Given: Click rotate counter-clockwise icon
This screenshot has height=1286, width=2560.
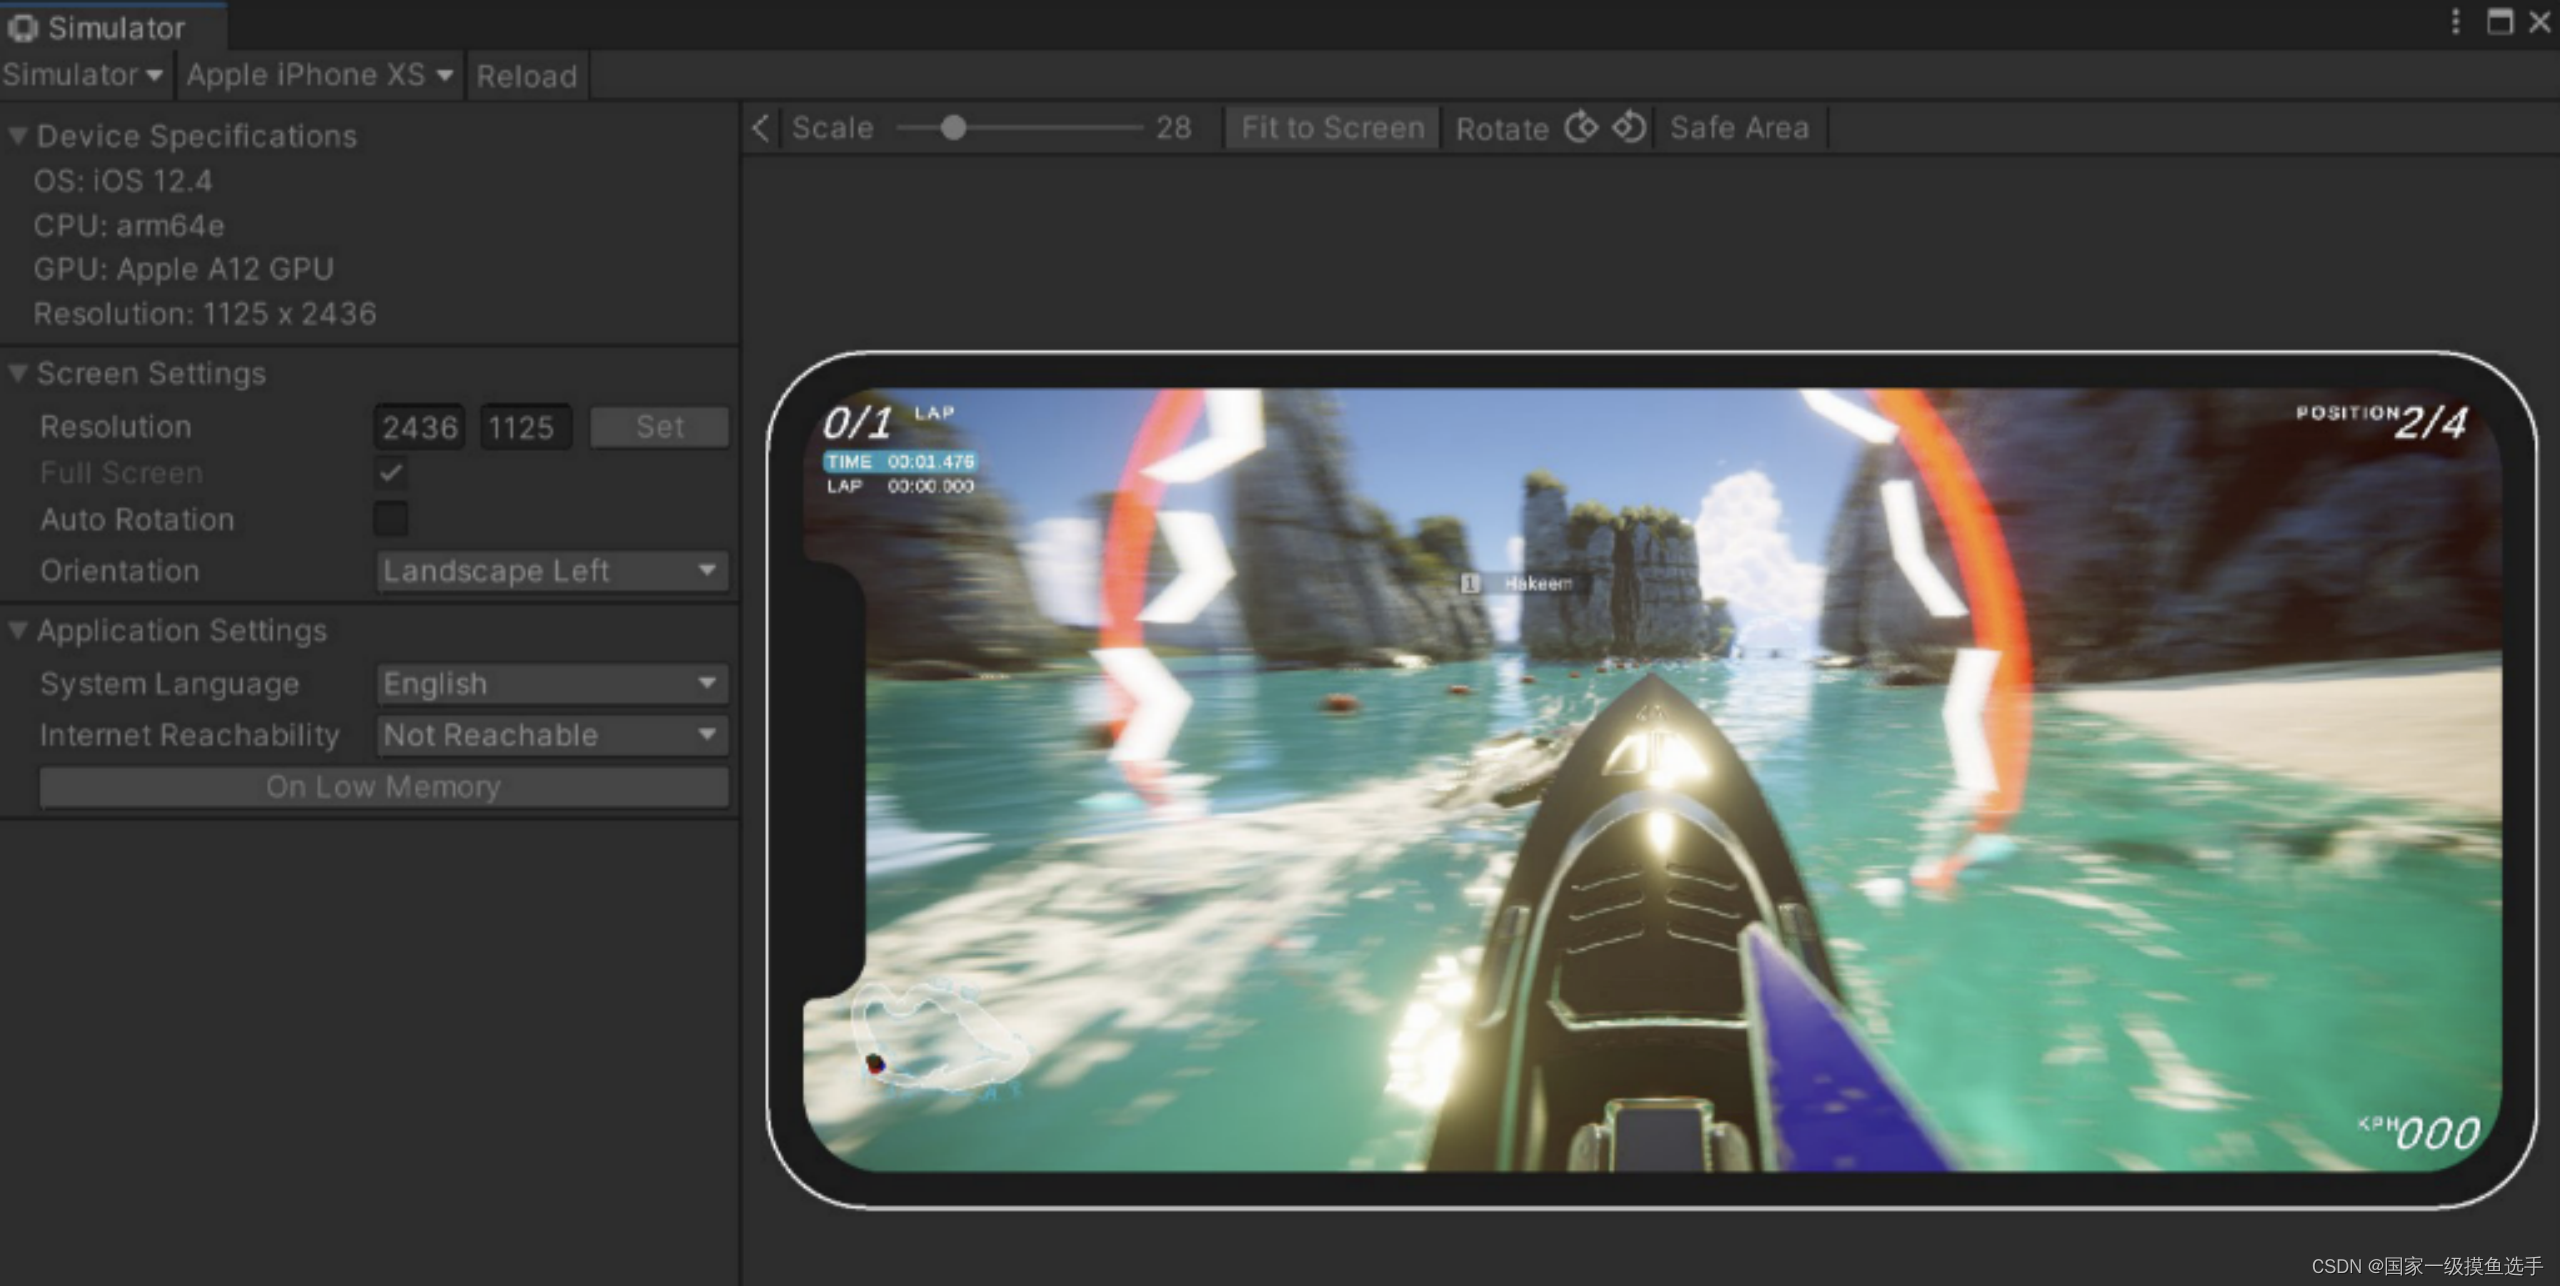Looking at the screenshot, I should click(1629, 128).
